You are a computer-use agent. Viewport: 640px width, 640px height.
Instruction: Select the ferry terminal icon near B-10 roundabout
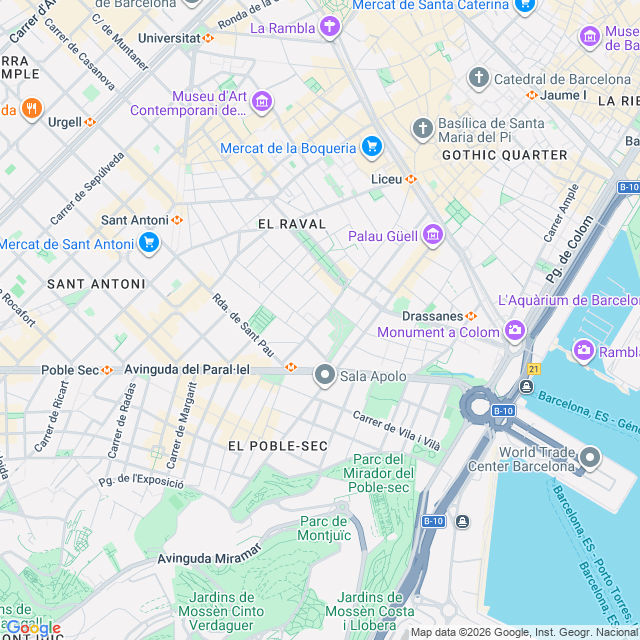tap(527, 386)
